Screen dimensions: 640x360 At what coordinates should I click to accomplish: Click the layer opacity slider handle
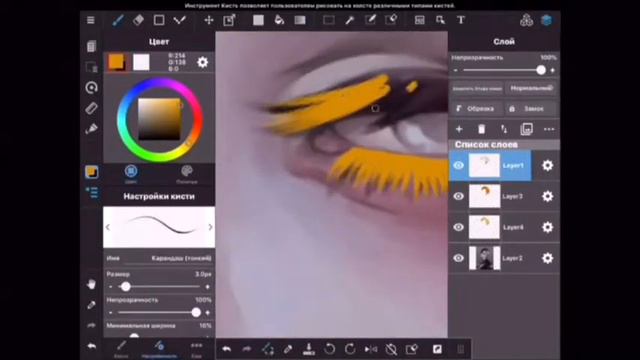tap(541, 70)
